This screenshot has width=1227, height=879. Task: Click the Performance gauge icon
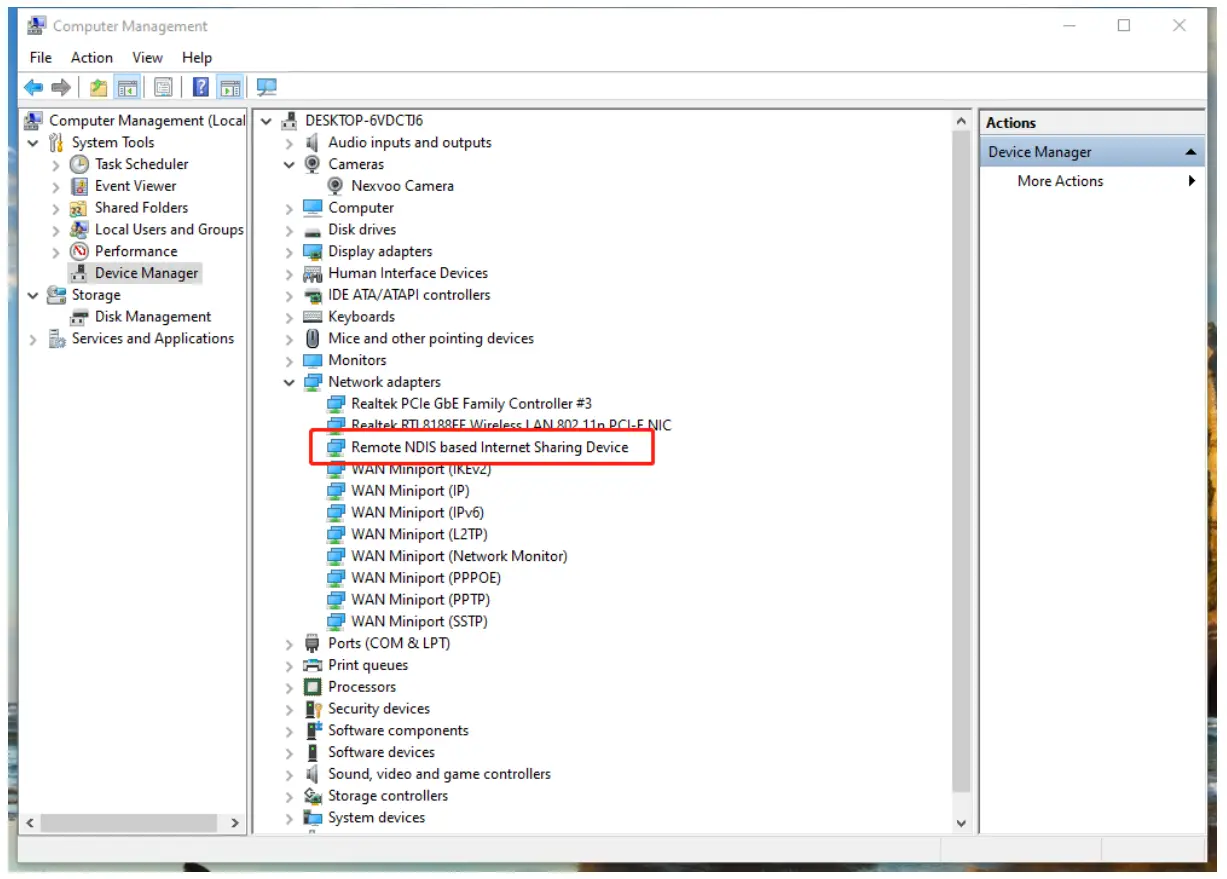point(79,251)
